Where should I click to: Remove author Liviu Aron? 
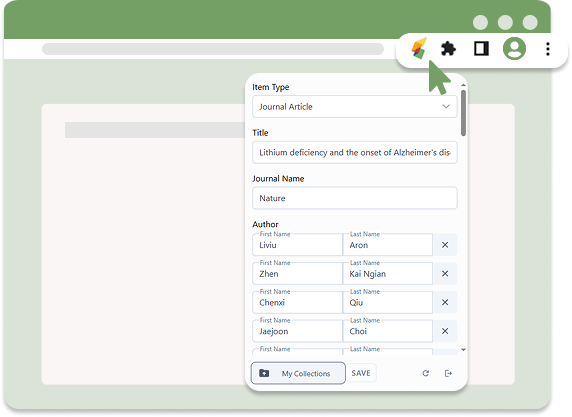(x=445, y=245)
